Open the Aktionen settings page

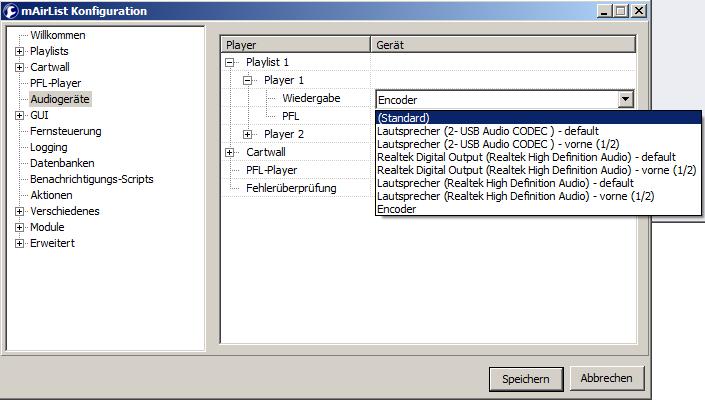pos(51,195)
